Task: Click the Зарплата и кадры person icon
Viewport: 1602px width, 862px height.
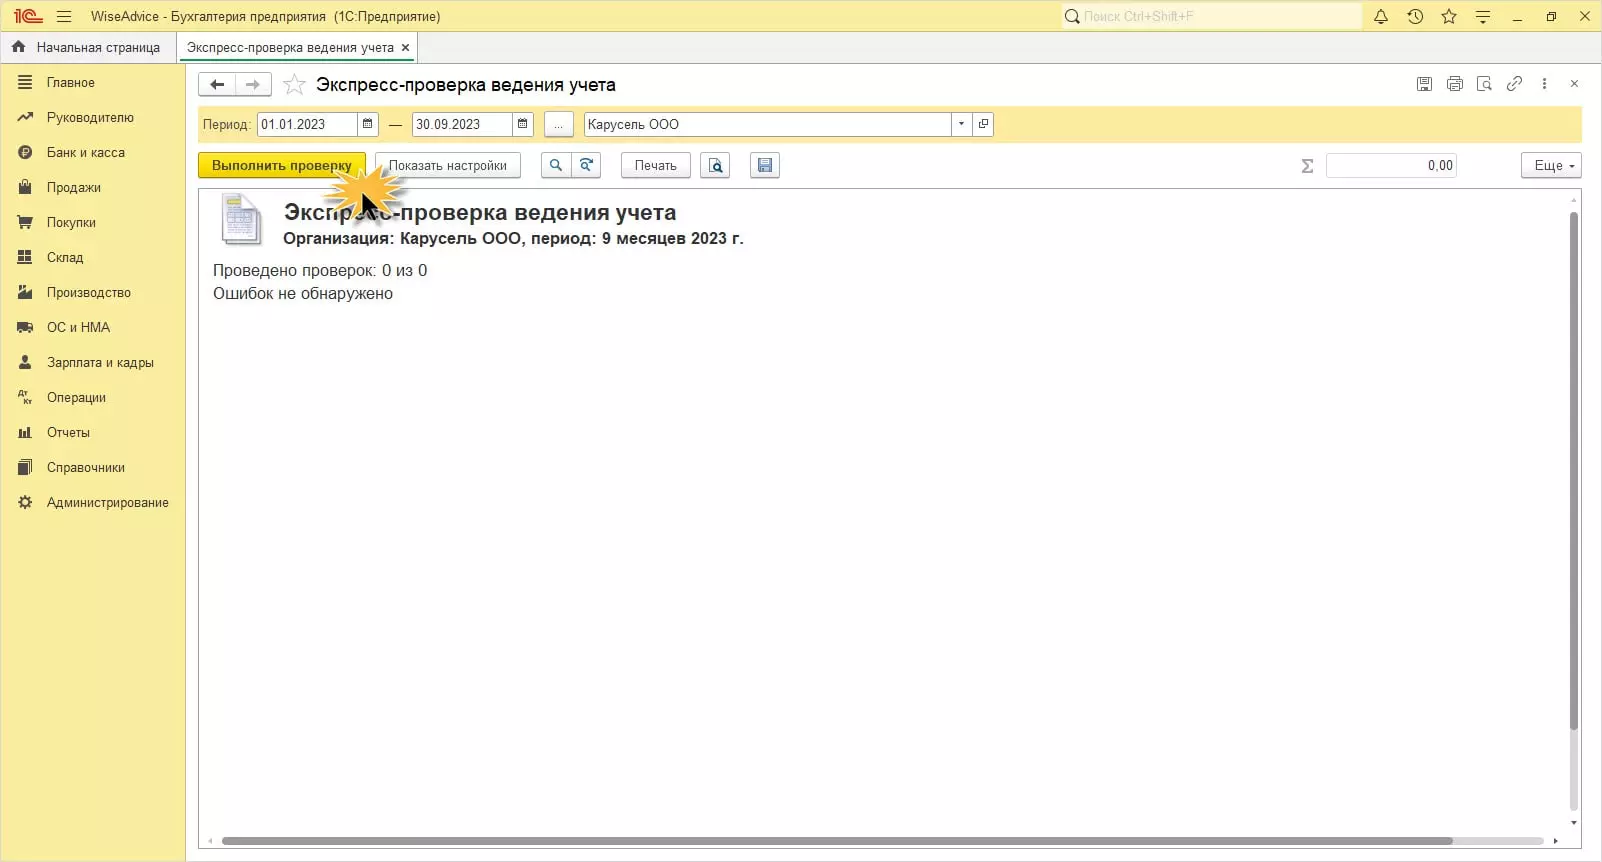Action: 25,362
